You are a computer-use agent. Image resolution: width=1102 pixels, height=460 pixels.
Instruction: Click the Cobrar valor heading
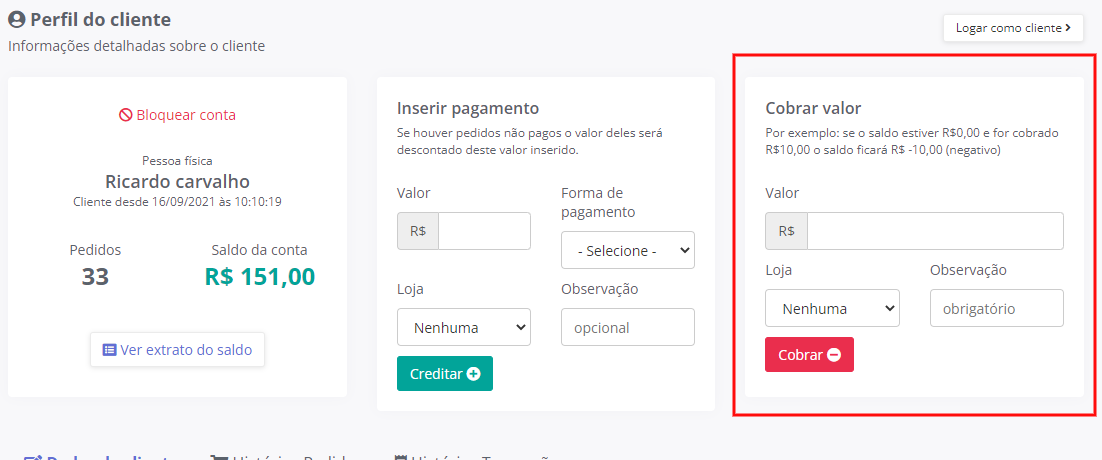click(813, 108)
